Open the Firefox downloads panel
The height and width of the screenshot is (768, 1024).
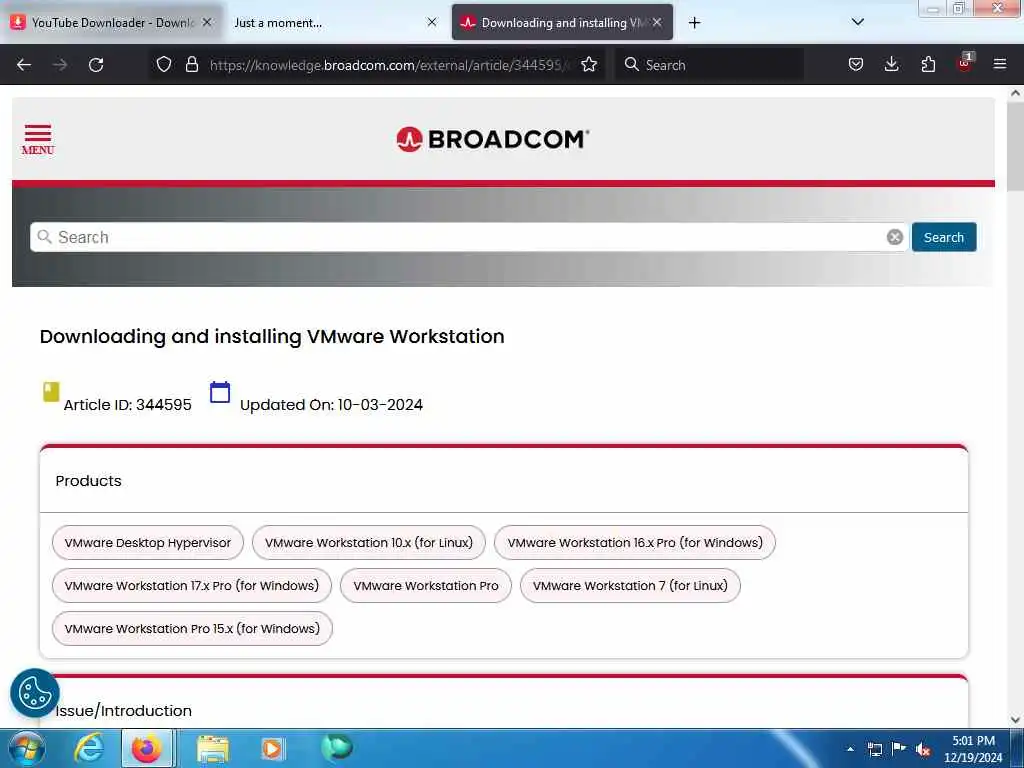pyautogui.click(x=891, y=65)
